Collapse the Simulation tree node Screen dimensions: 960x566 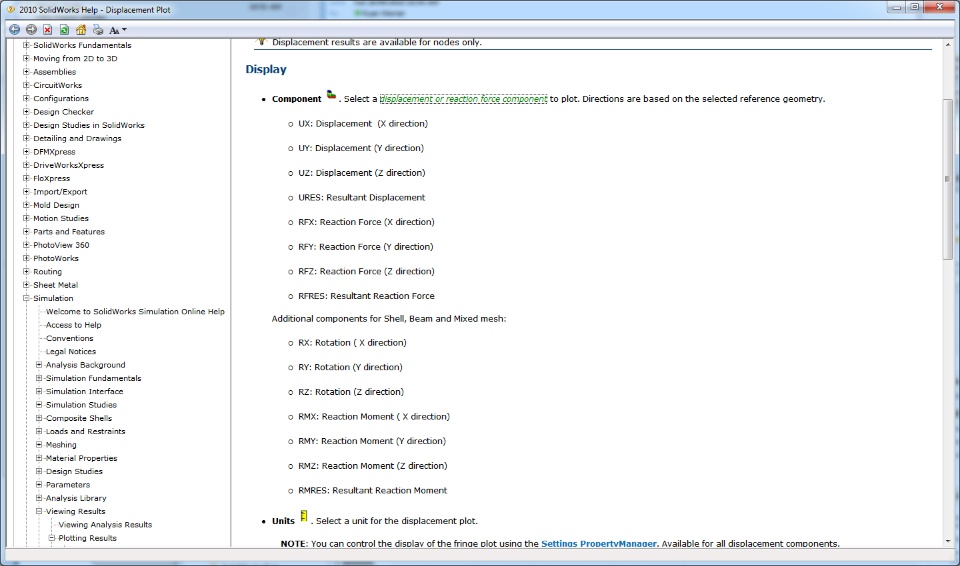click(26, 298)
